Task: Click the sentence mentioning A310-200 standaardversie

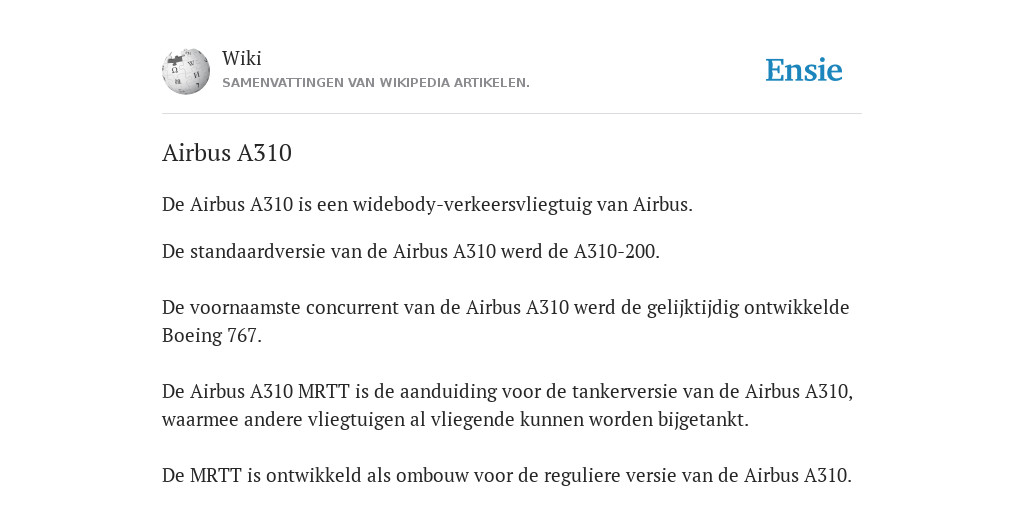Action: [411, 251]
